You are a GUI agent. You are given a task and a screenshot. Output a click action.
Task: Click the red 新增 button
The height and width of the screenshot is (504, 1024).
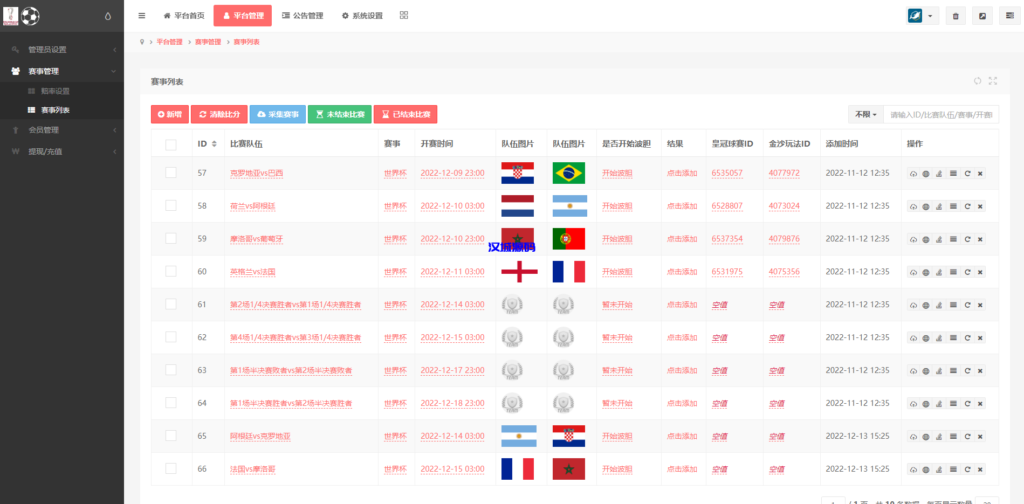coord(167,115)
